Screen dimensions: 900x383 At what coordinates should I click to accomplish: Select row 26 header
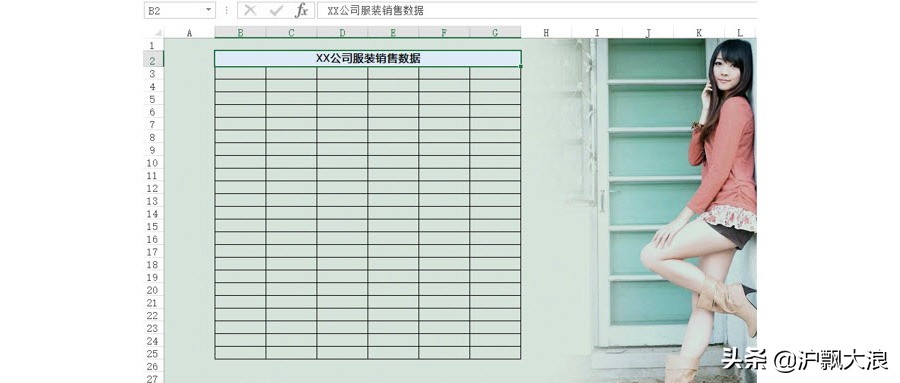(152, 366)
